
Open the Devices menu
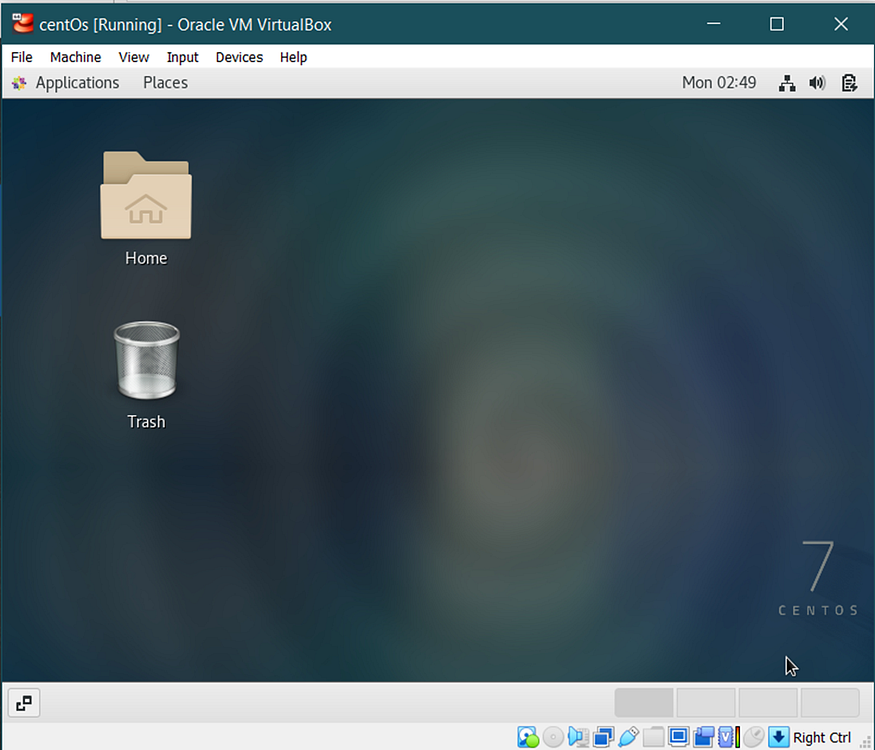[x=239, y=57]
